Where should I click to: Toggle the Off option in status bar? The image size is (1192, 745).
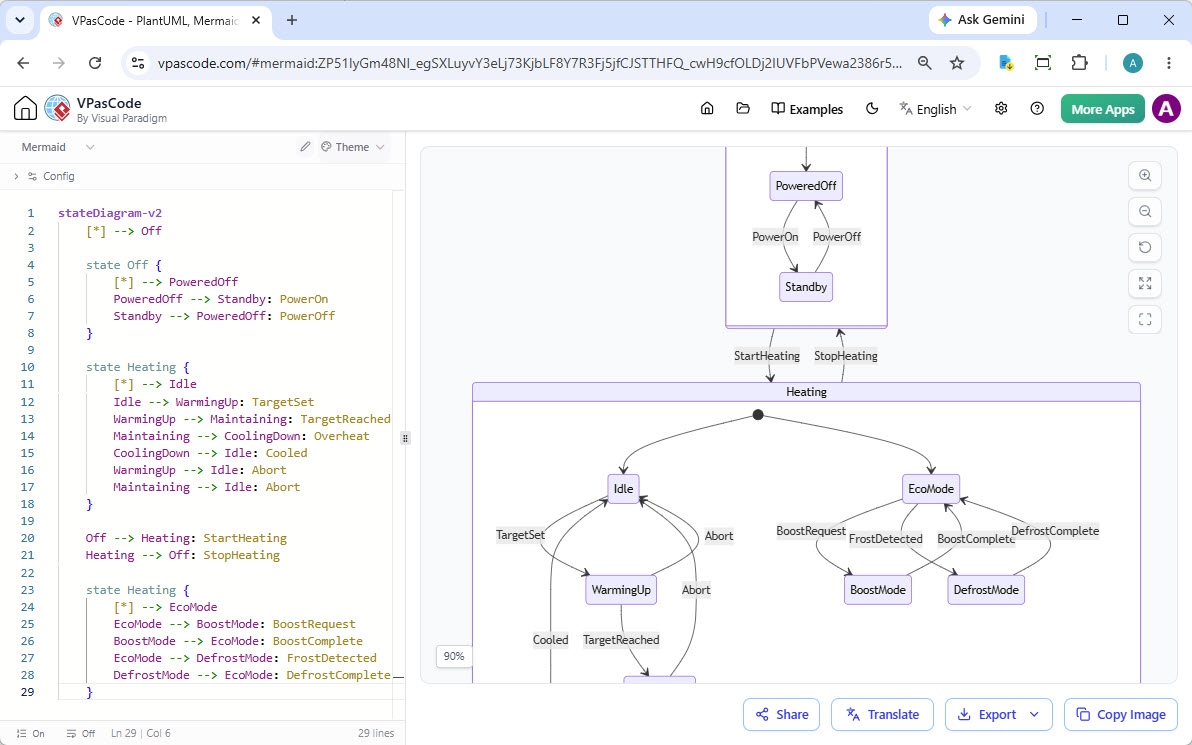tap(81, 734)
